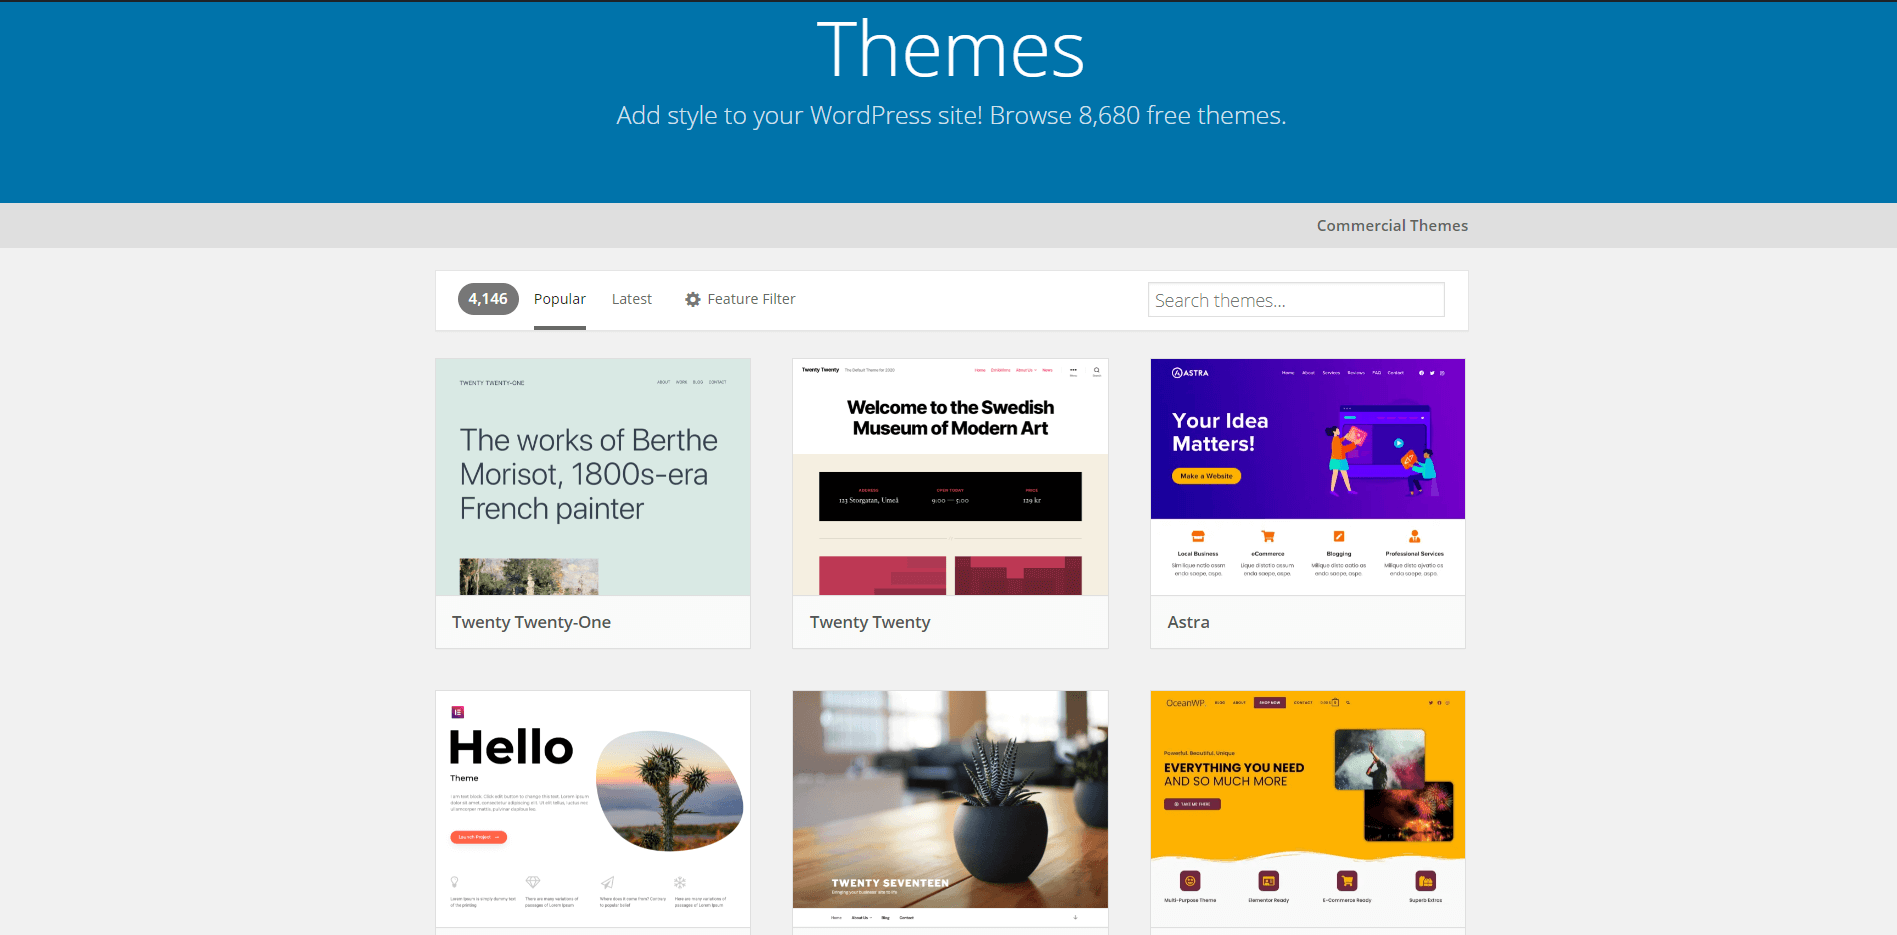Click E-Commerce Ready cart icon in OceanWP preview

(1347, 881)
